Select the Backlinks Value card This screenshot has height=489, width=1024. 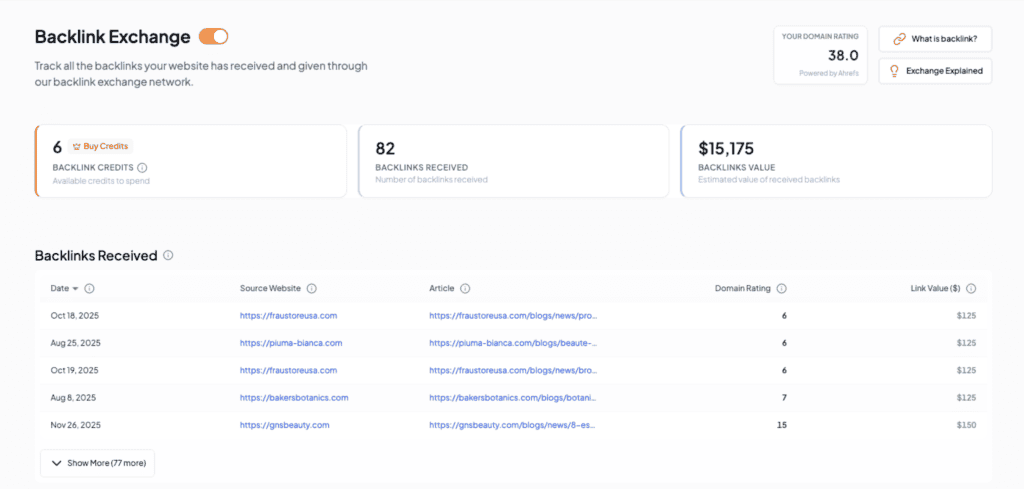tap(836, 161)
